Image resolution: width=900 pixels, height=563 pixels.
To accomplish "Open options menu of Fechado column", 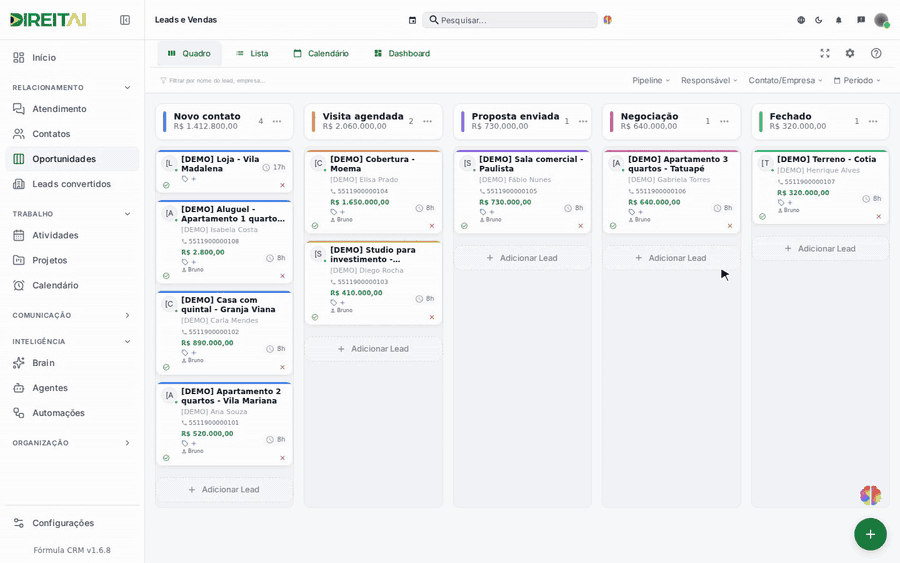I will coord(873,122).
